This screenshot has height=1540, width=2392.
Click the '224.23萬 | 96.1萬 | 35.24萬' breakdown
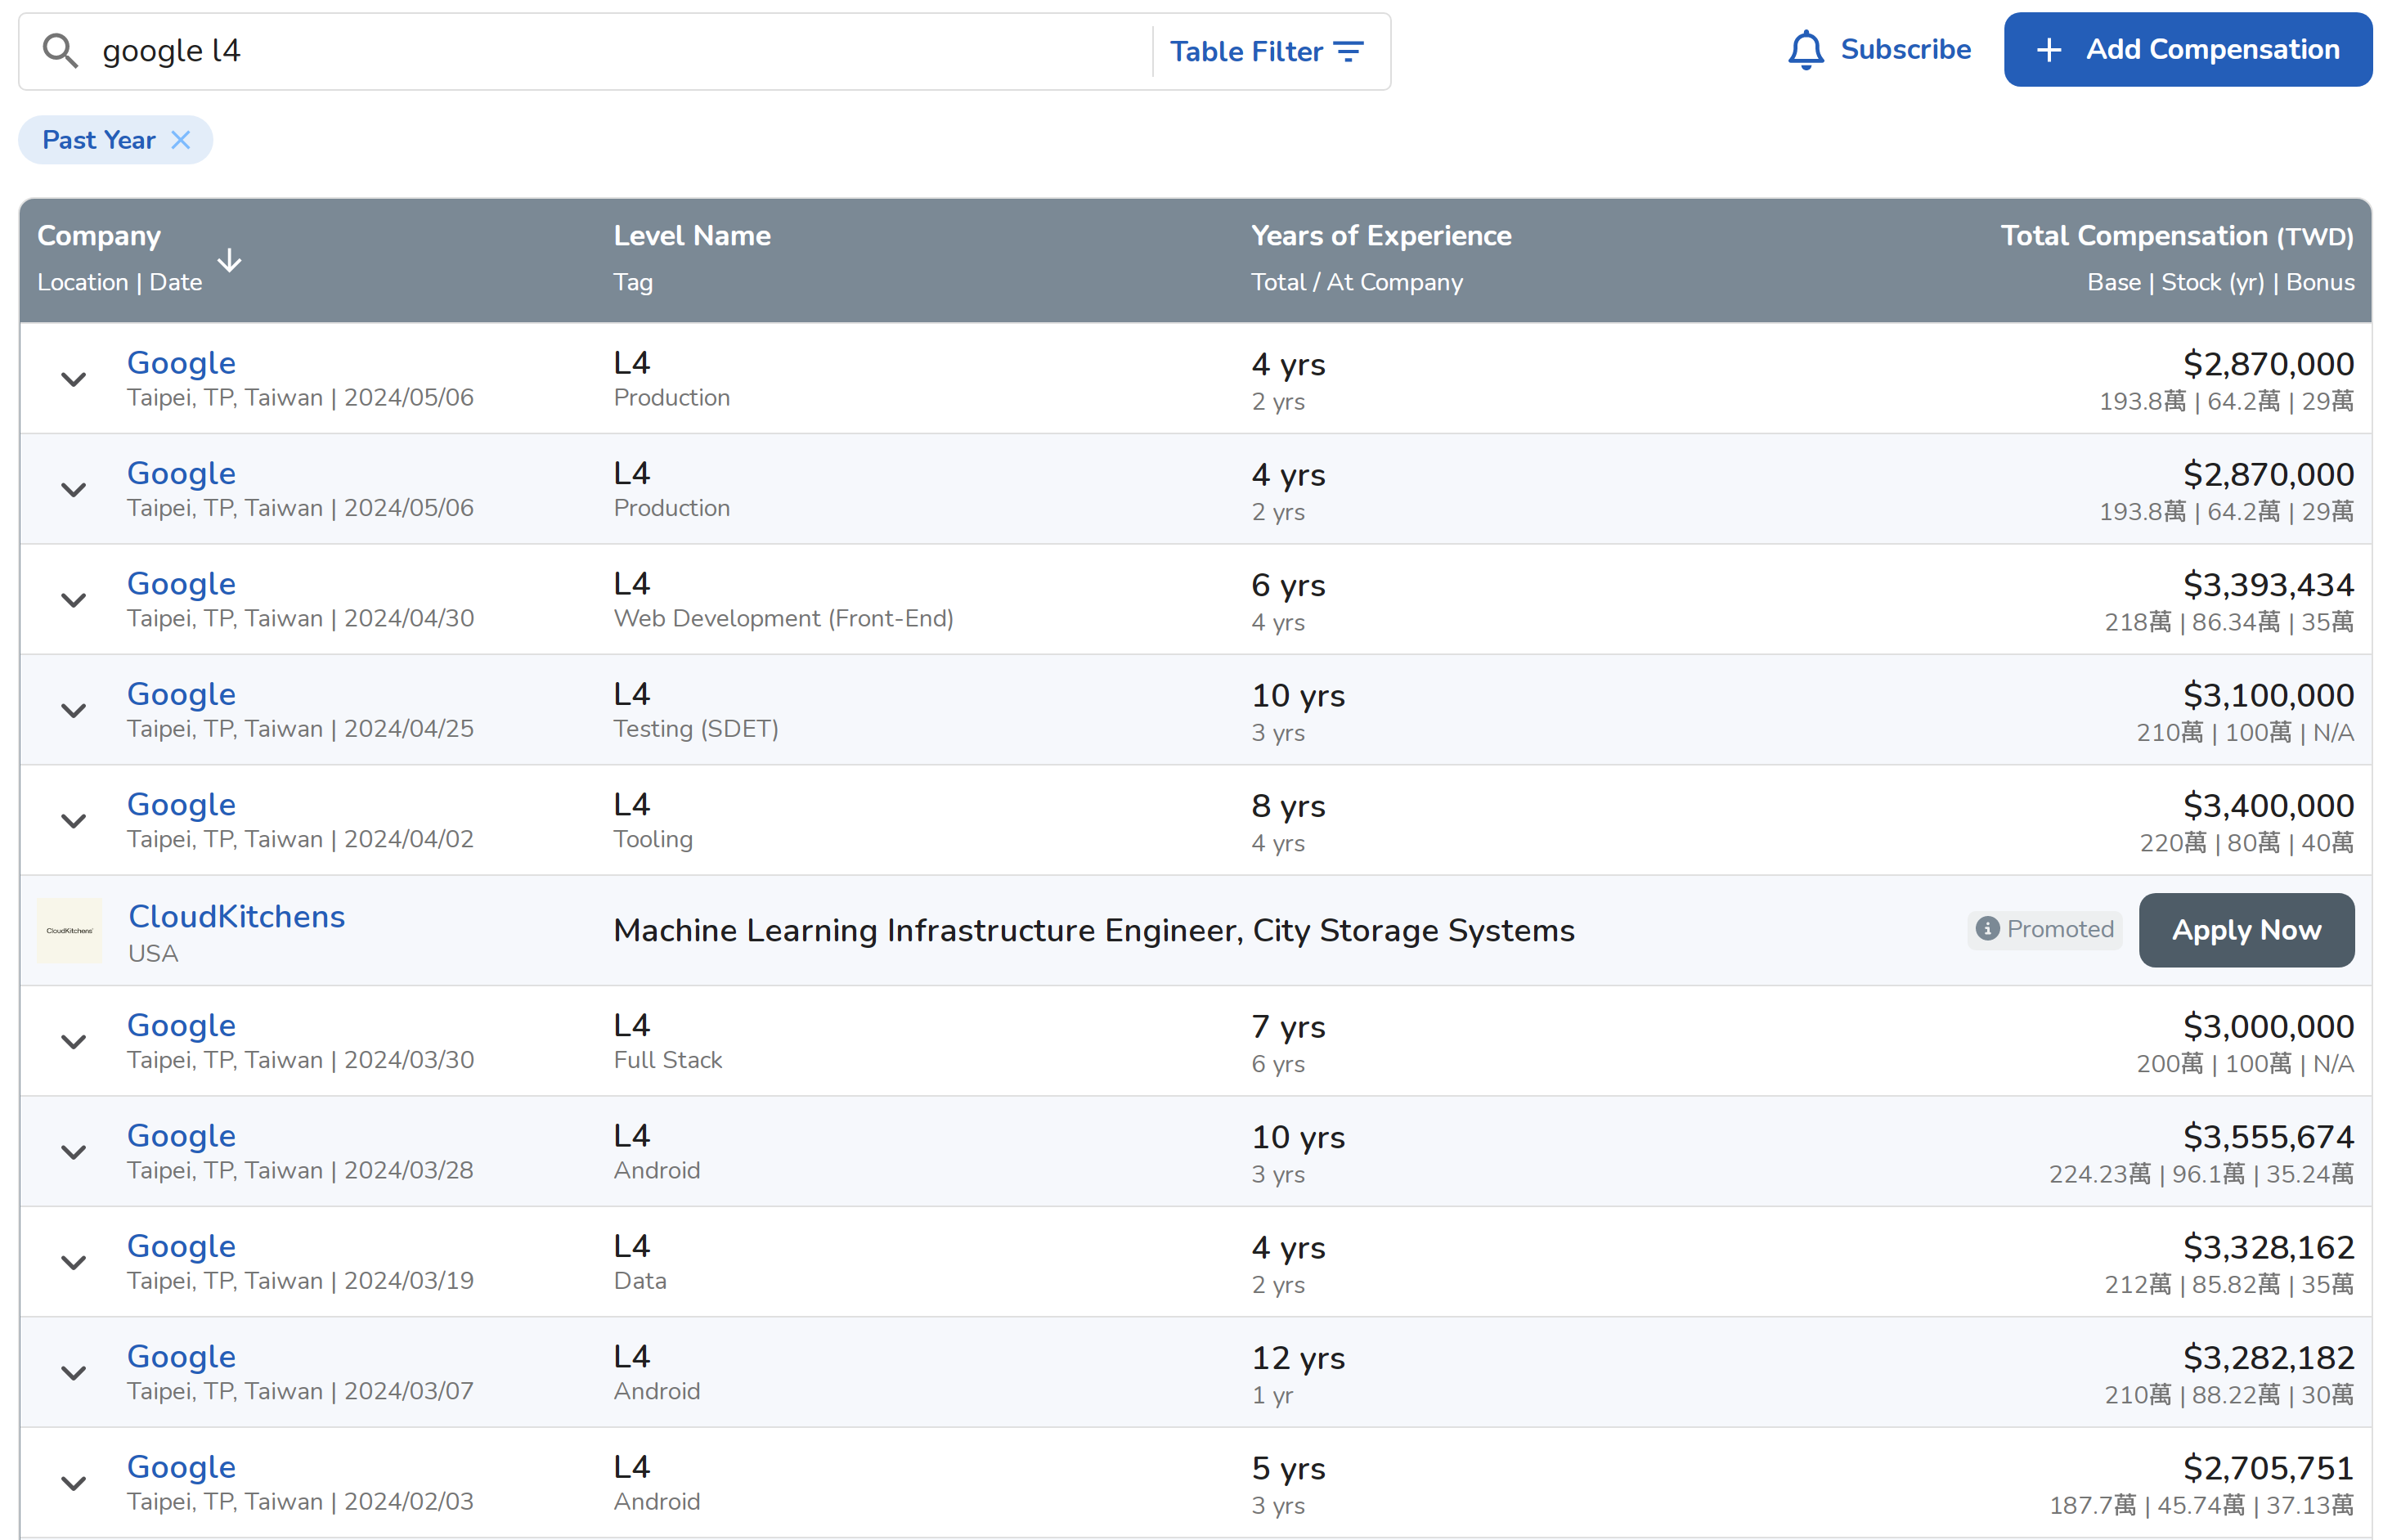(x=2201, y=1174)
